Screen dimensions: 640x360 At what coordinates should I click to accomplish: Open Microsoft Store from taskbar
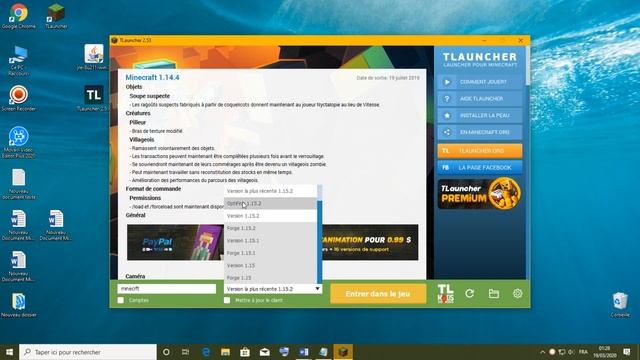[x=245, y=352]
